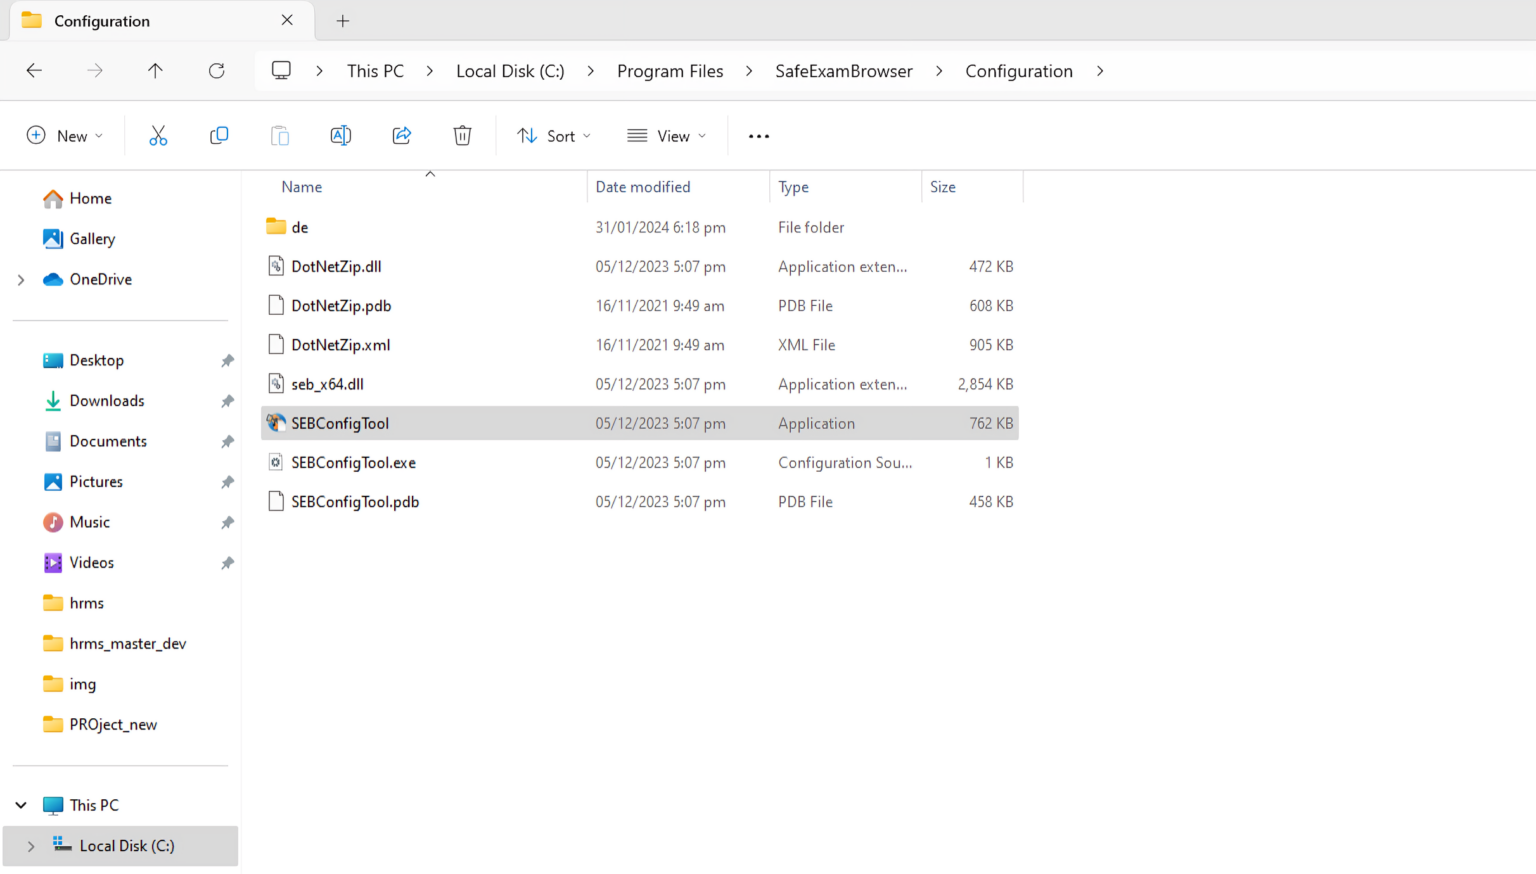Click the Delete trash icon

(462, 136)
